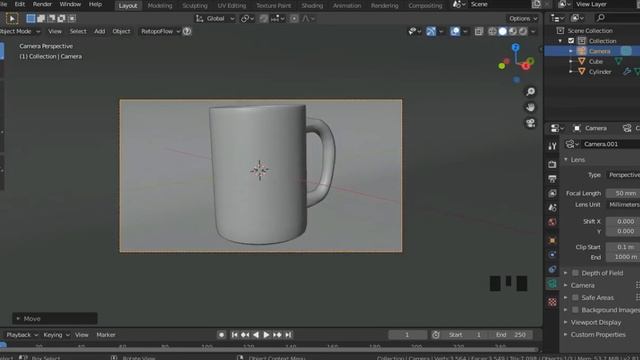Switch to wireframe shading mode
The width and height of the screenshot is (640, 360).
click(492, 31)
